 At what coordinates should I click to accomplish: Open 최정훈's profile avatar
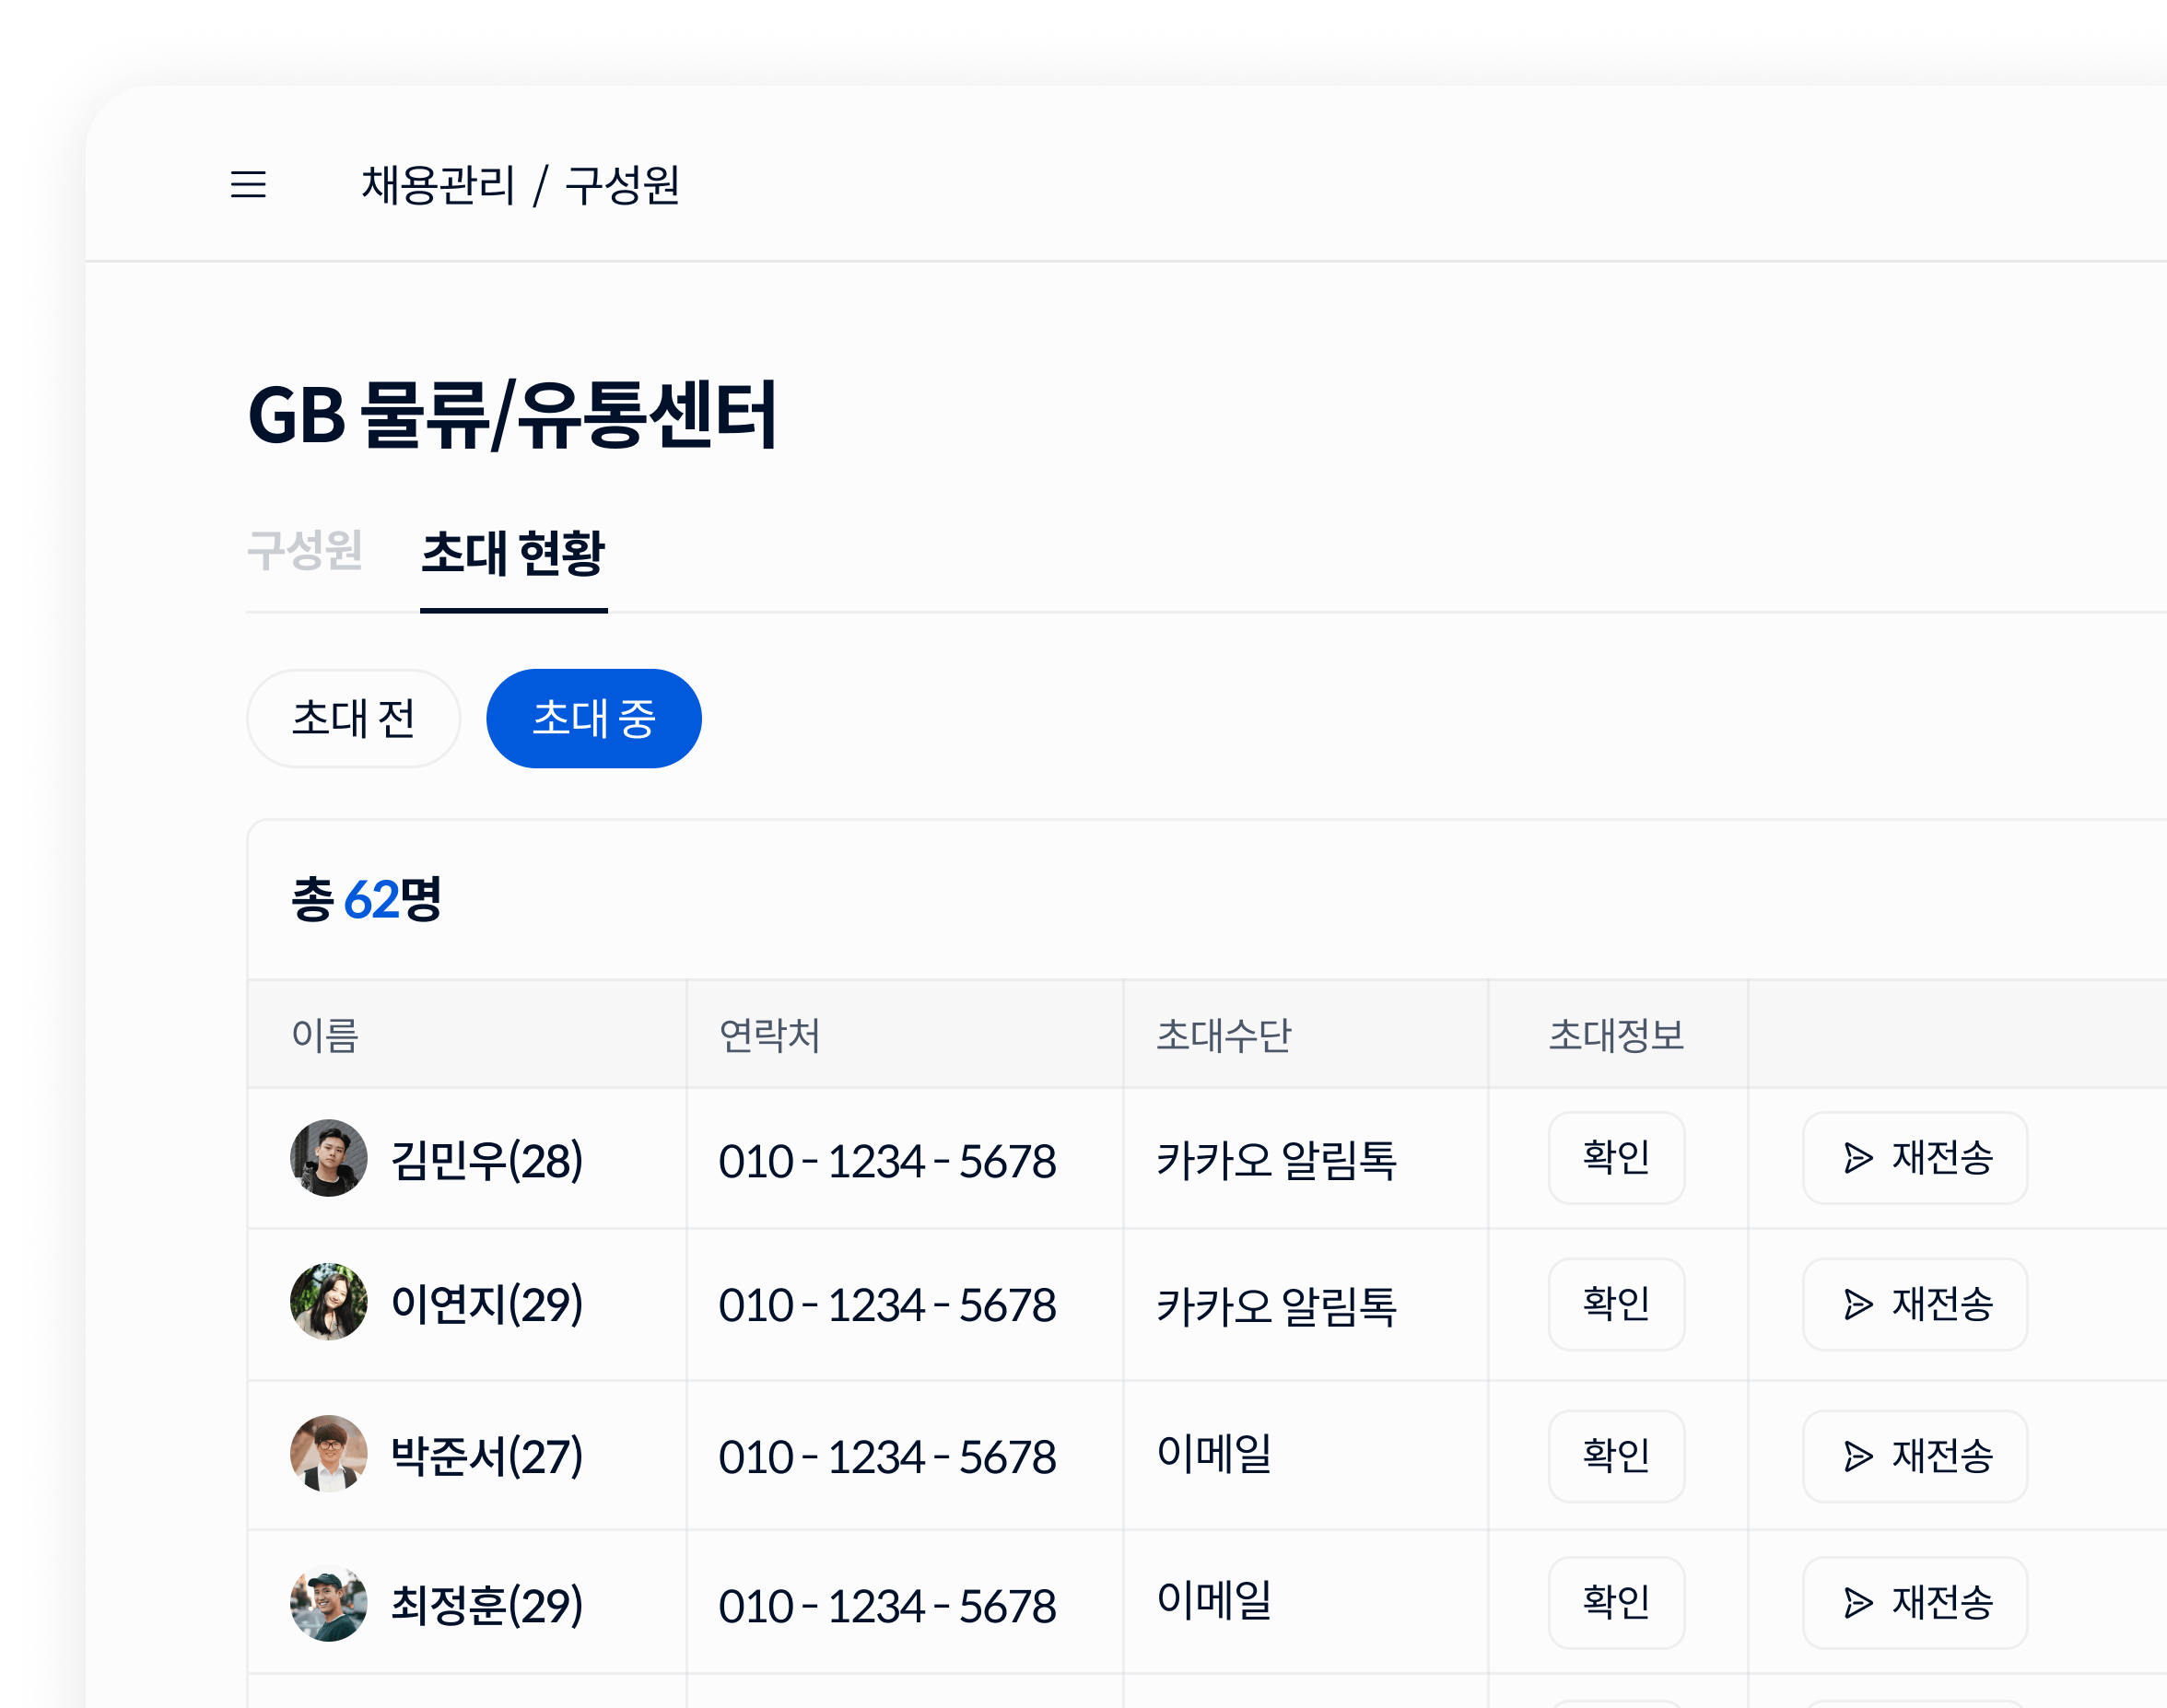[329, 1603]
